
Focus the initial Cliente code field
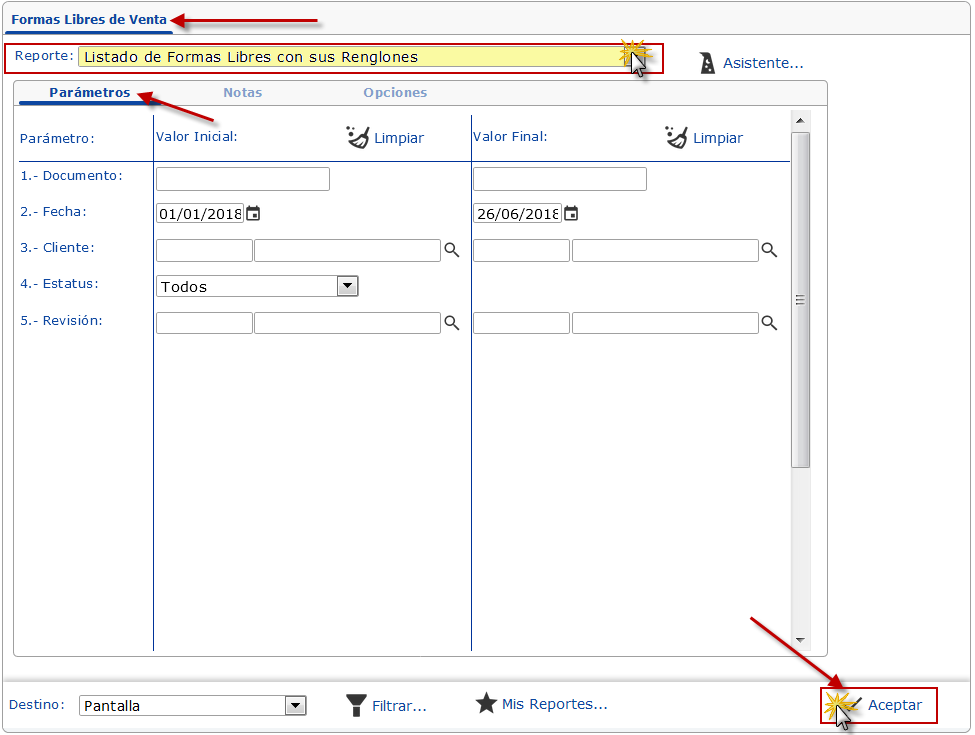[204, 251]
